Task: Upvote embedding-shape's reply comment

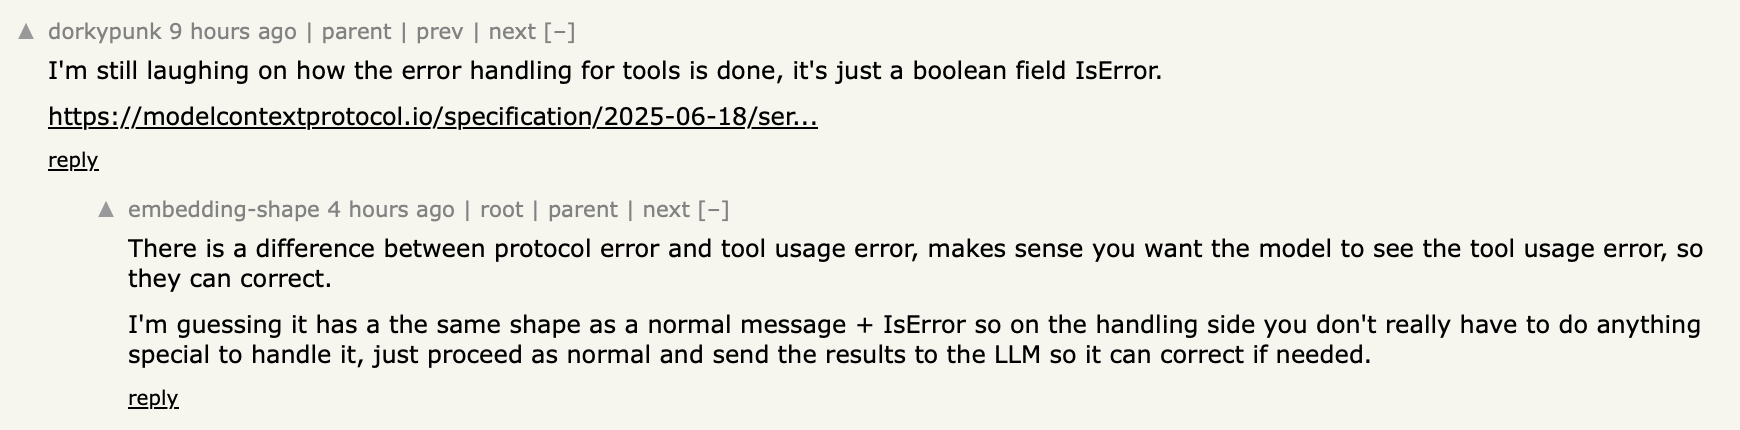Action: [106, 210]
